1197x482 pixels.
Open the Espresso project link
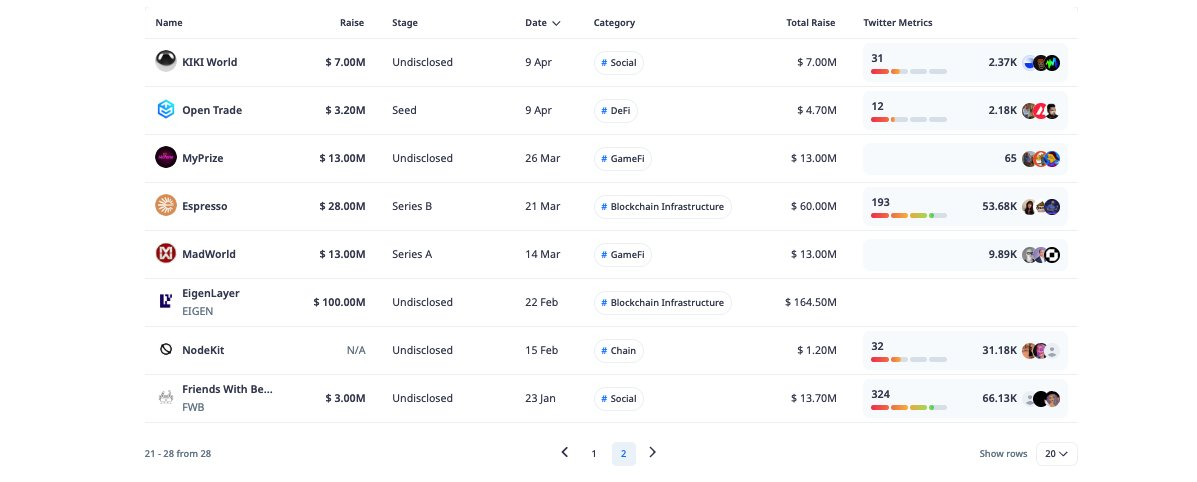point(205,206)
